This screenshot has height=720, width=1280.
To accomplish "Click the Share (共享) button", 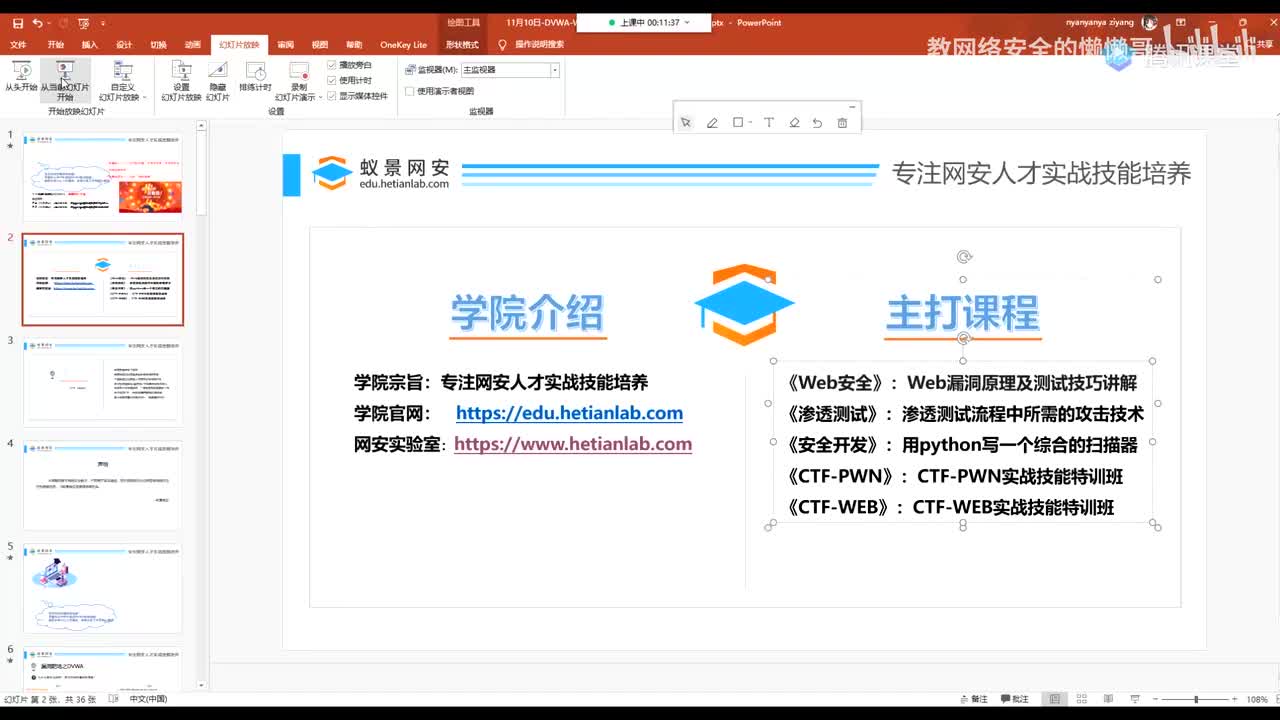I will coord(1264,45).
